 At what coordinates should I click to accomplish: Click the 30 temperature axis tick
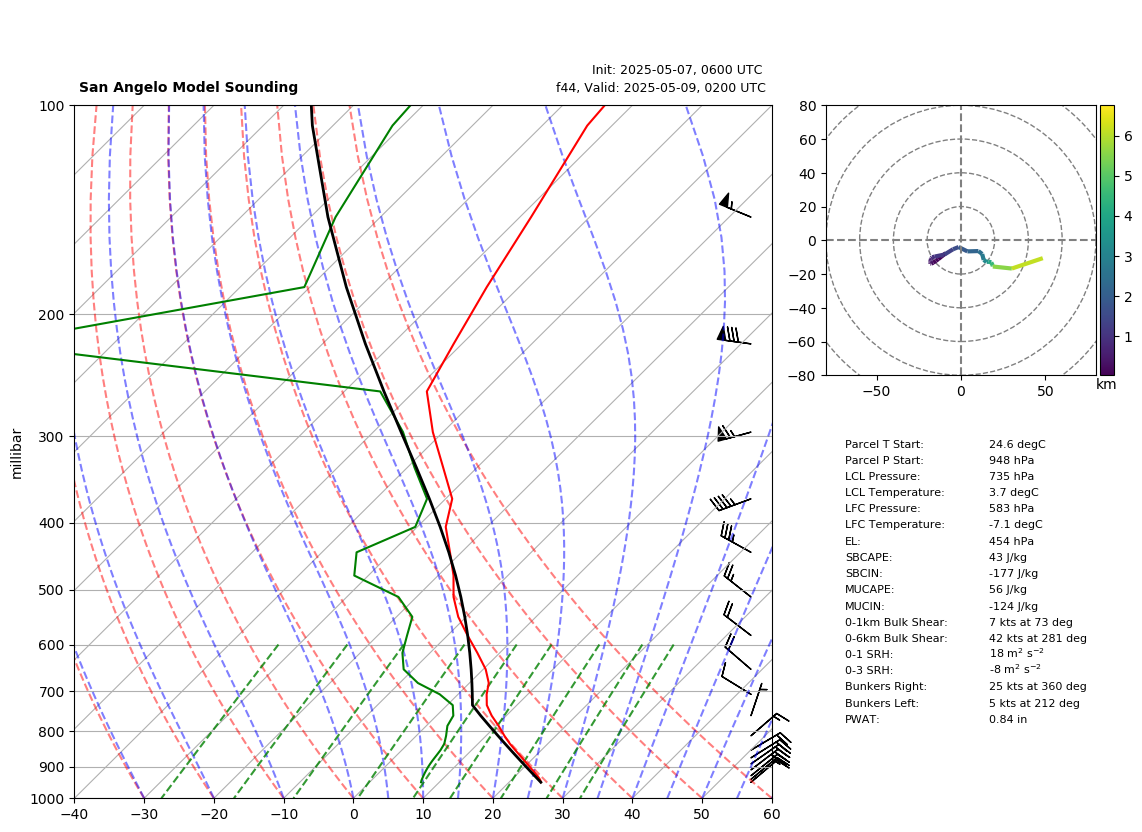tap(563, 814)
